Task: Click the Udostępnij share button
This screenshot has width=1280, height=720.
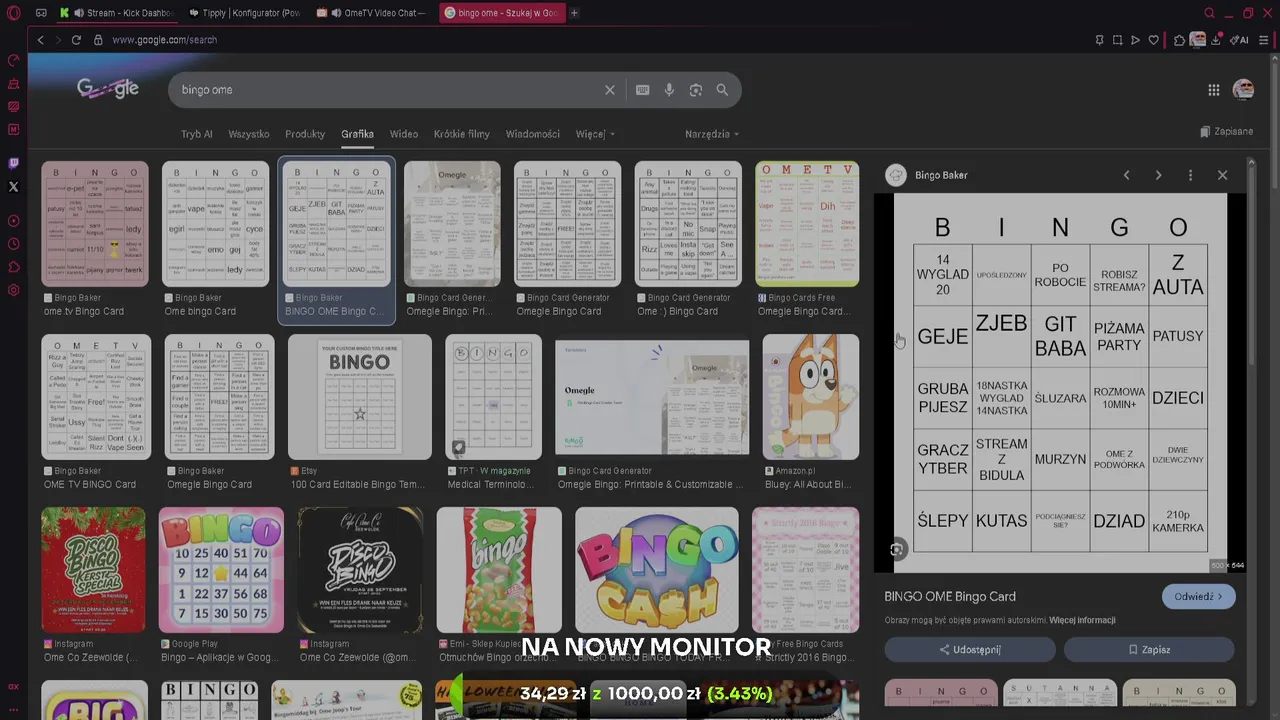Action: pos(970,650)
